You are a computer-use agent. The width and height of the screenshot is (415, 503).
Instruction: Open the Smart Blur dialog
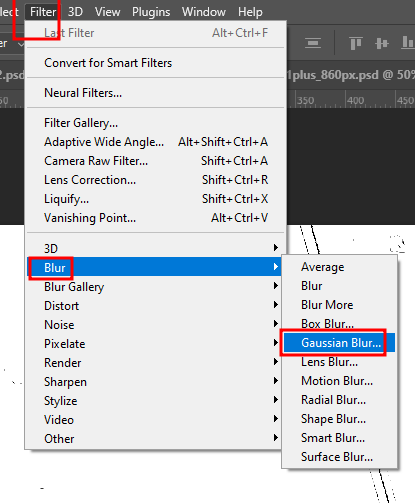339,438
